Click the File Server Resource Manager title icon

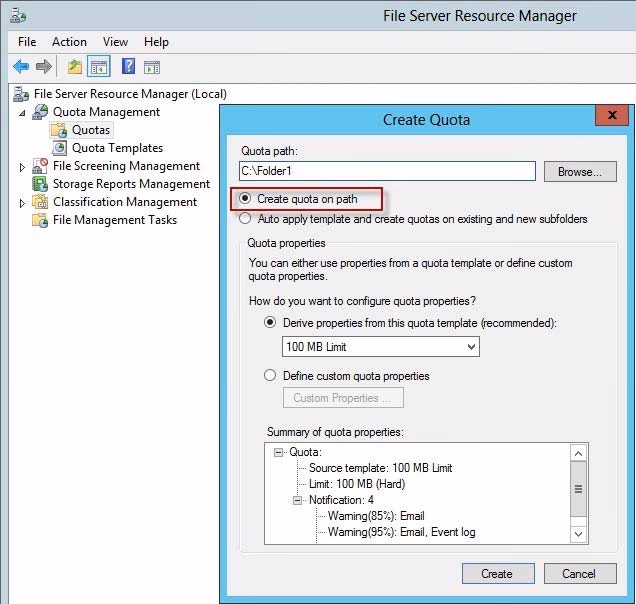[x=18, y=16]
